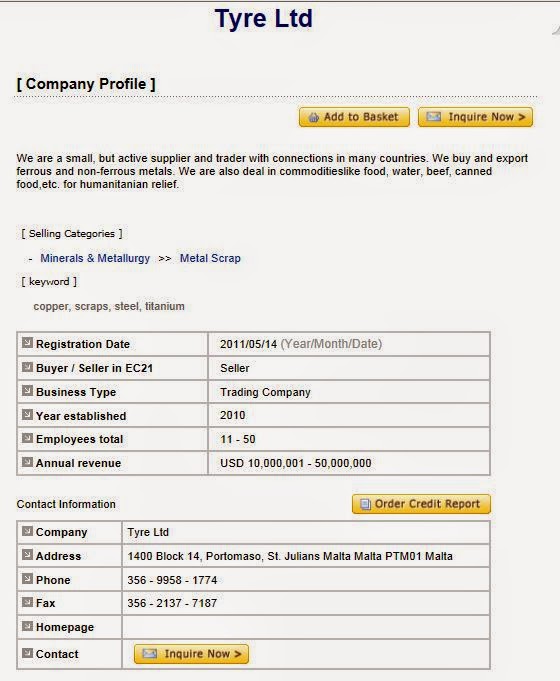The image size is (560, 681).
Task: Click the envelope icon on top Inquire Now
Action: [433, 116]
